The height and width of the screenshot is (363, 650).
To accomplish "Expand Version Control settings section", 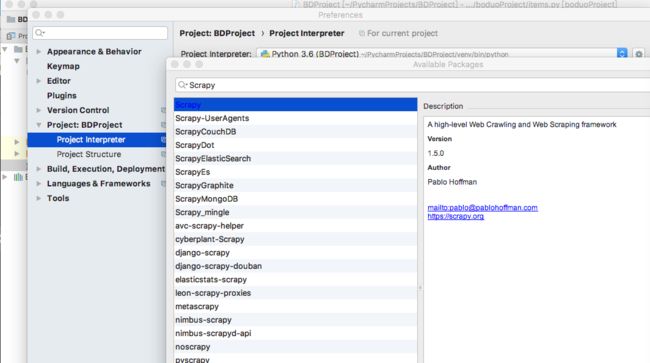I will 39,110.
